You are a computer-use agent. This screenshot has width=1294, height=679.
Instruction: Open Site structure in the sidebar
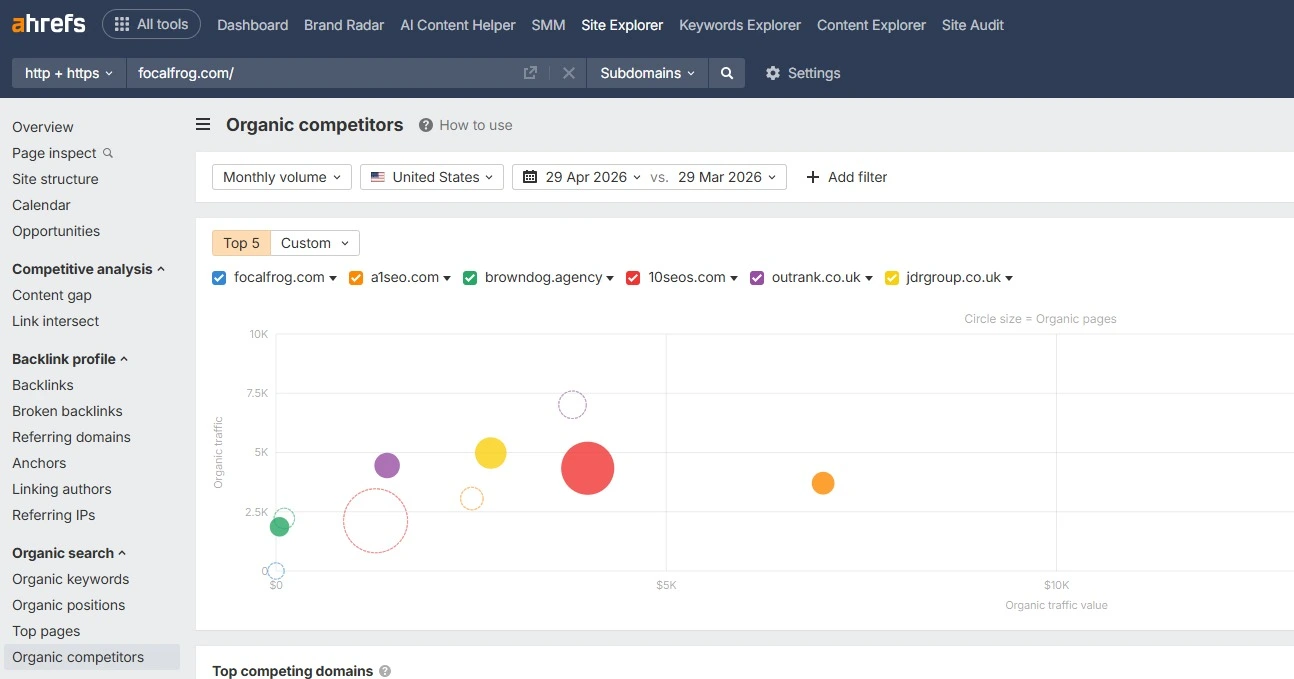click(x=55, y=179)
